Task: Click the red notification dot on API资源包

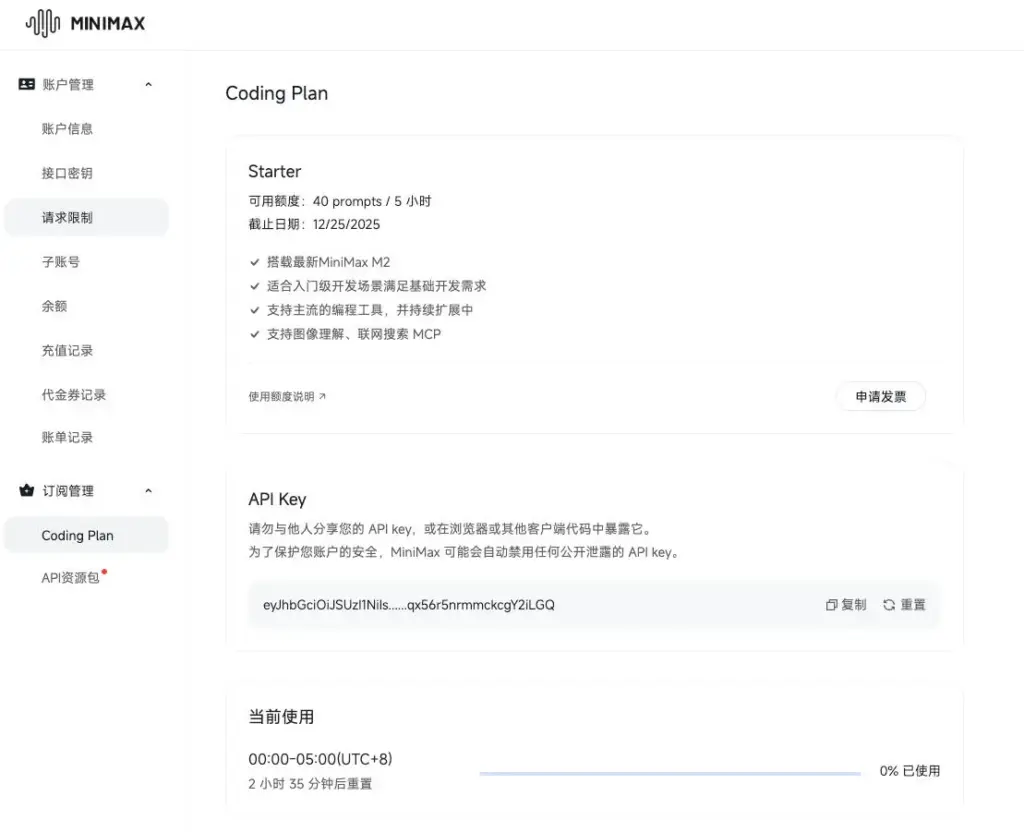Action: [104, 573]
